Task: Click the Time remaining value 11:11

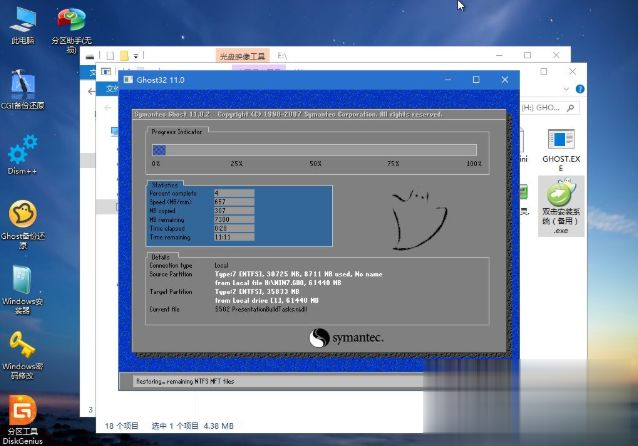Action: pyautogui.click(x=234, y=237)
